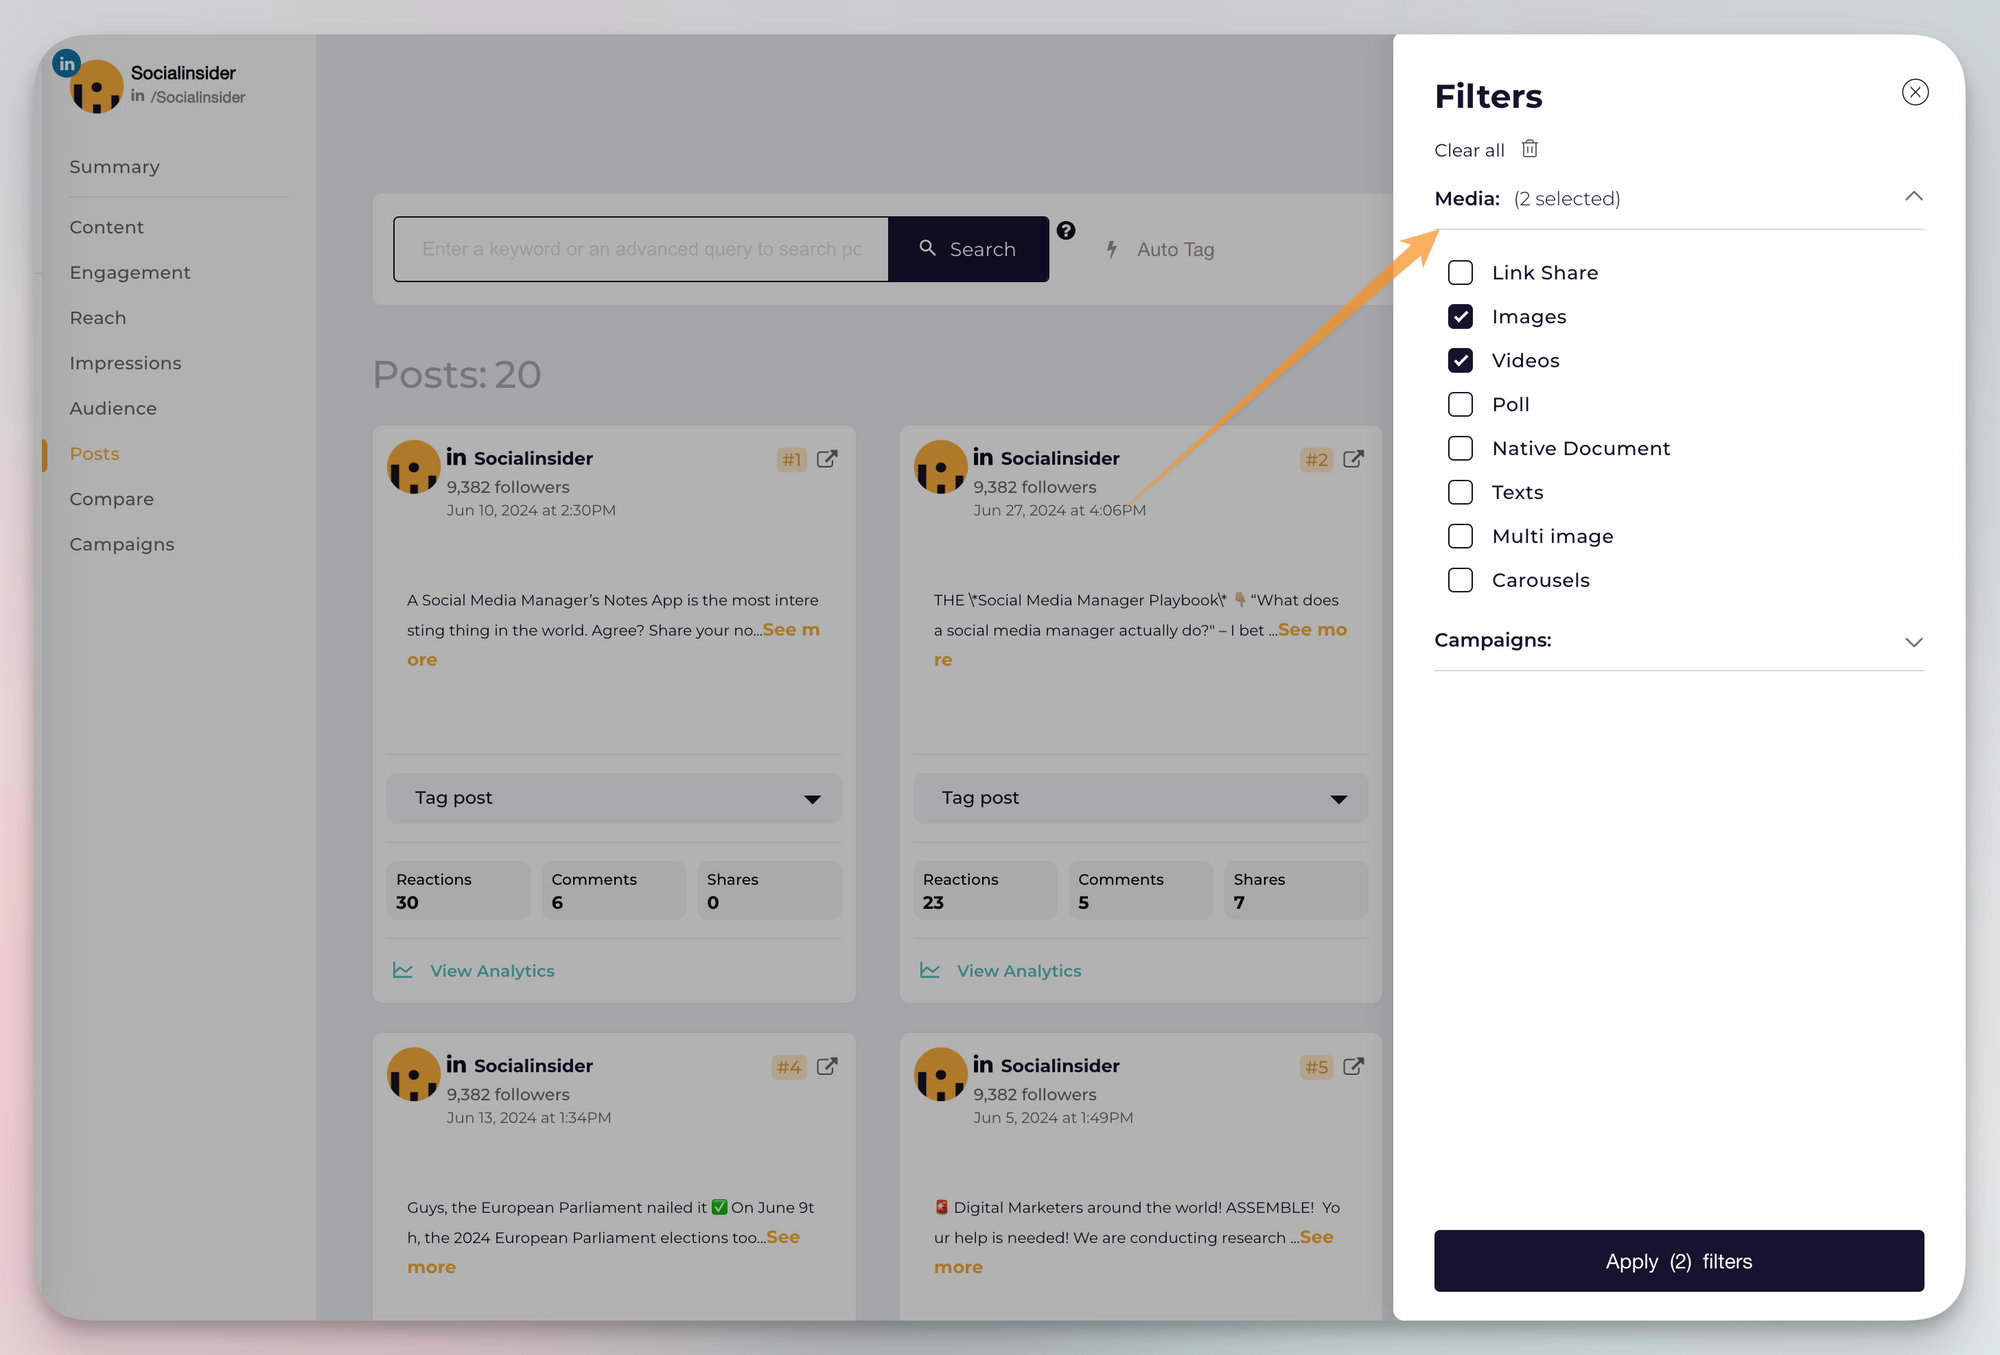Click Reactions 30 stat on post #1

pyautogui.click(x=458, y=890)
